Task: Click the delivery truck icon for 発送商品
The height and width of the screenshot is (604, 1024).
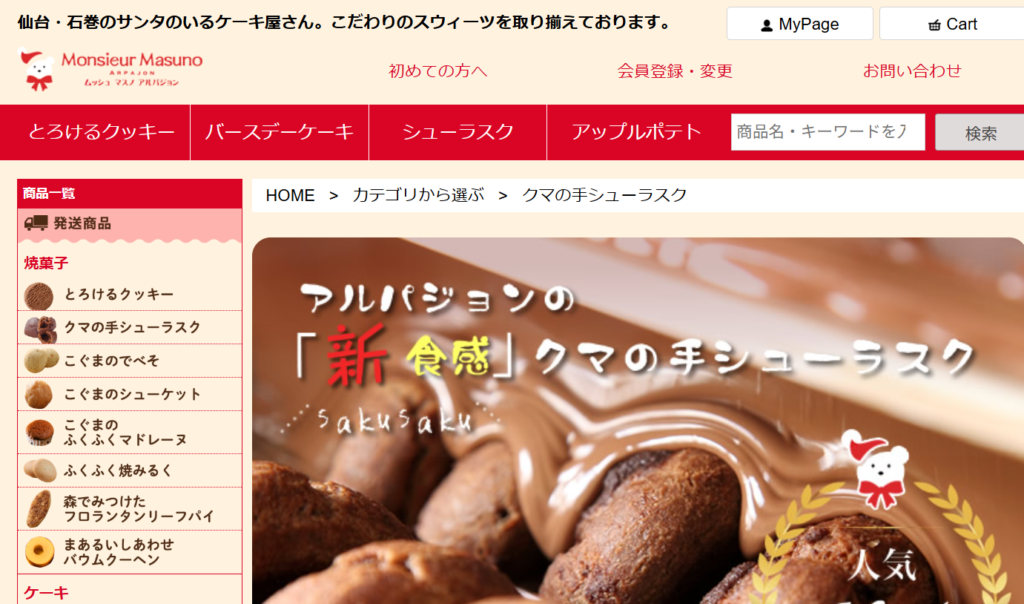Action: click(x=36, y=223)
